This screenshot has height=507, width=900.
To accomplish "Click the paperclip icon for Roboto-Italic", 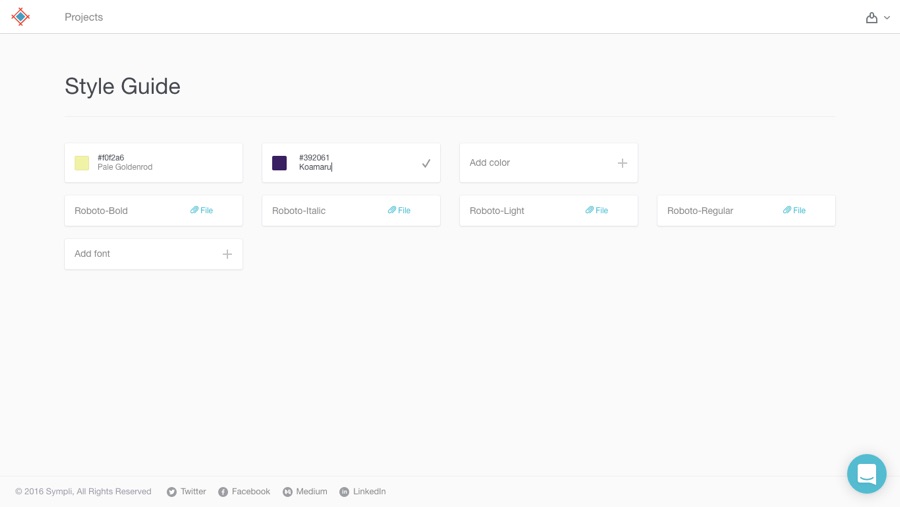I will [x=391, y=210].
